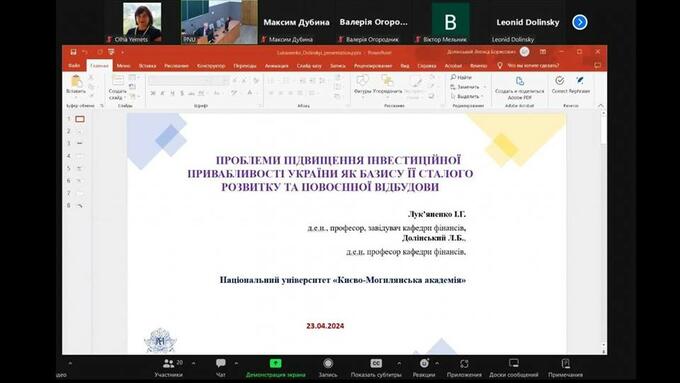
Task: Click the Undo arrow in quick access toolbar
Action: (85, 52)
